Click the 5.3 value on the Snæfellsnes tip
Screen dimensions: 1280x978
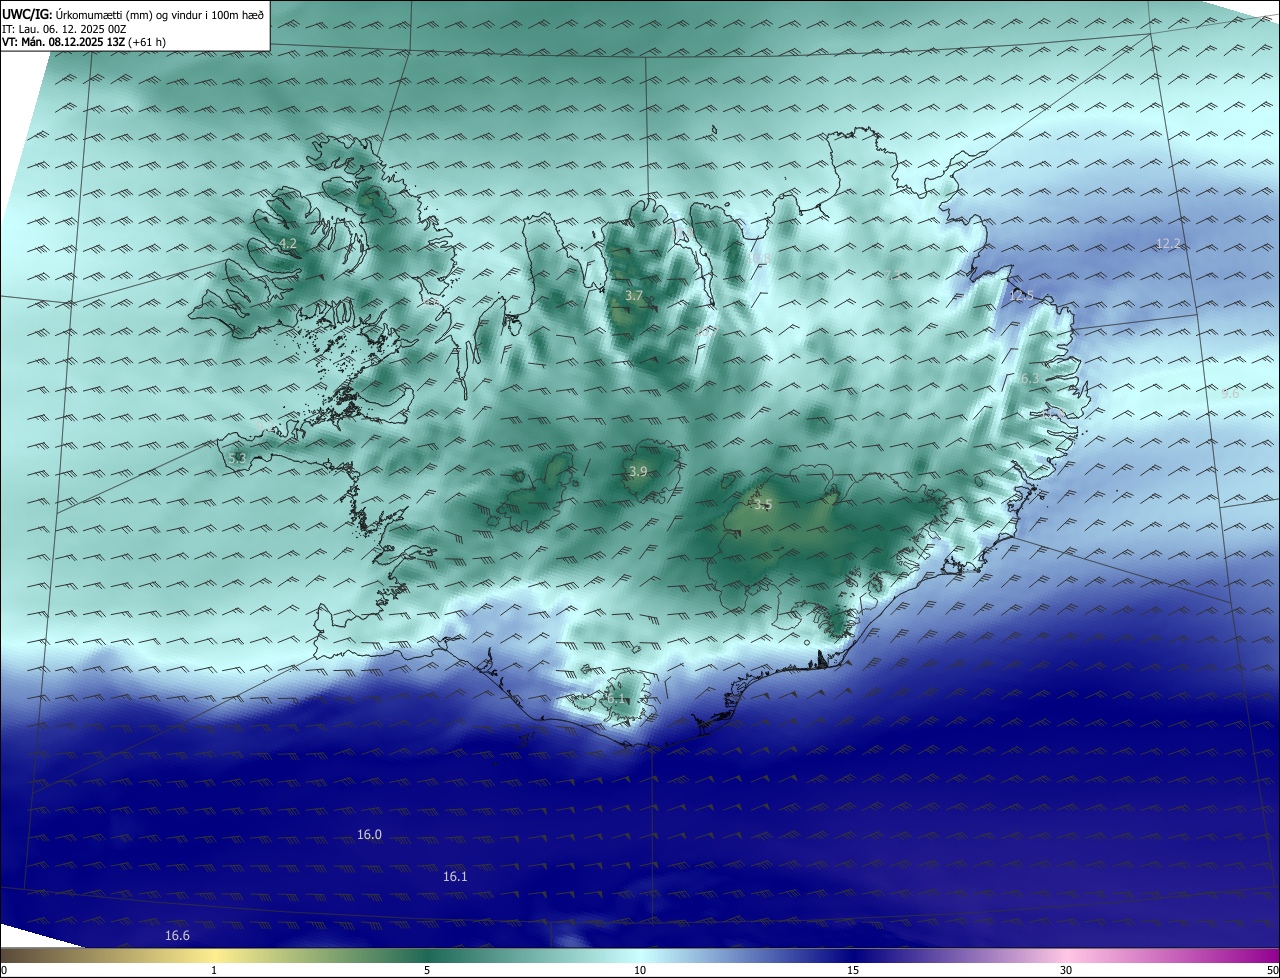pos(237,458)
